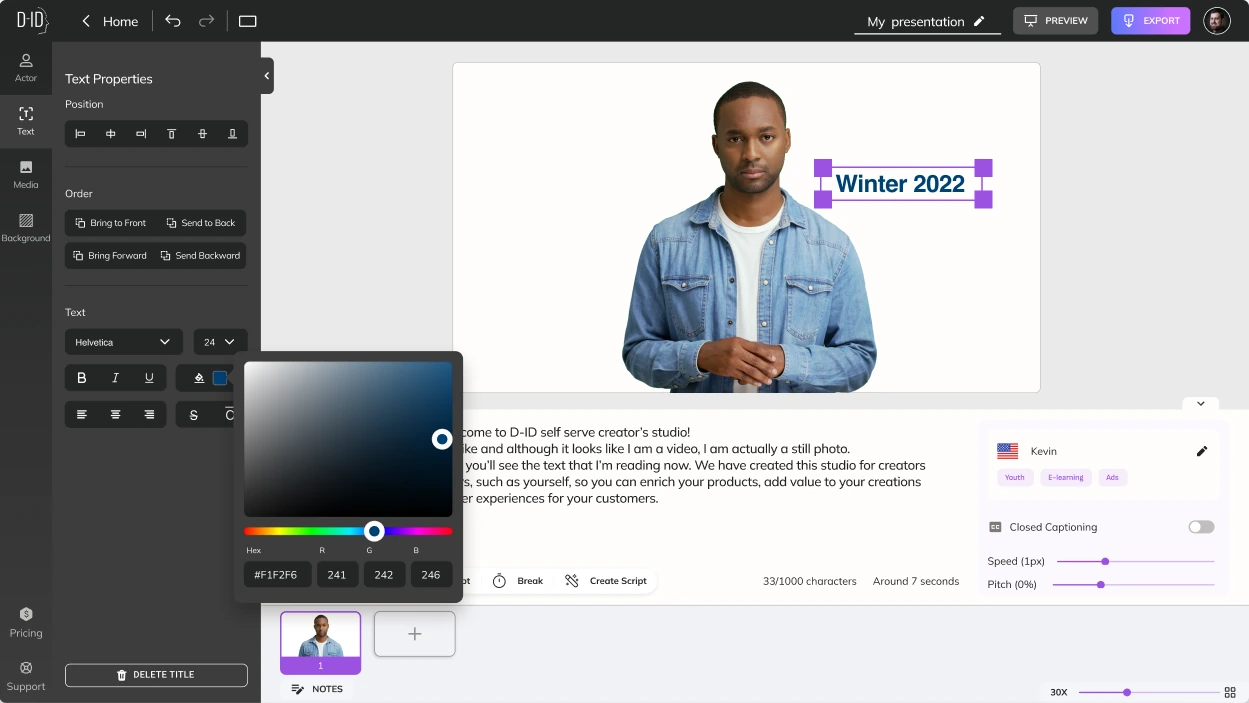Select the Ads tag
The image size is (1249, 703).
(x=1113, y=478)
